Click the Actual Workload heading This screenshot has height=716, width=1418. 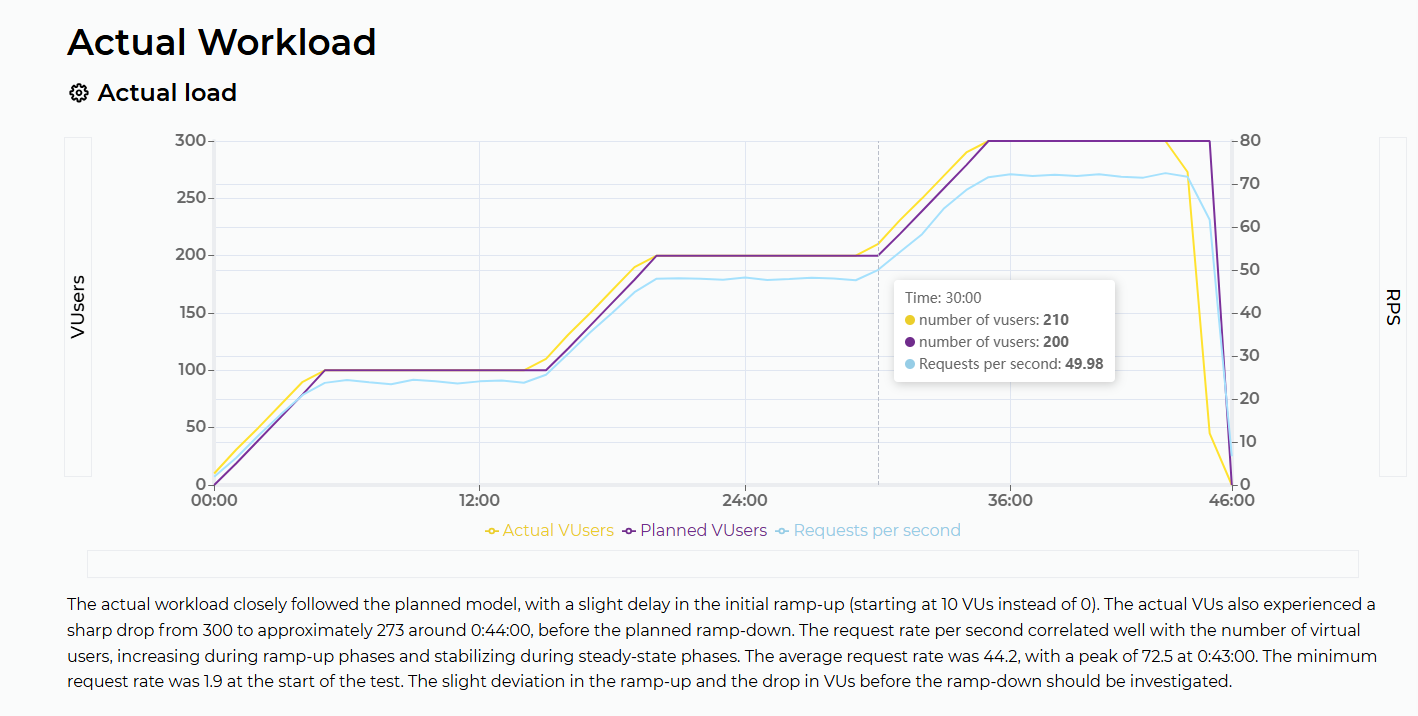(x=222, y=42)
